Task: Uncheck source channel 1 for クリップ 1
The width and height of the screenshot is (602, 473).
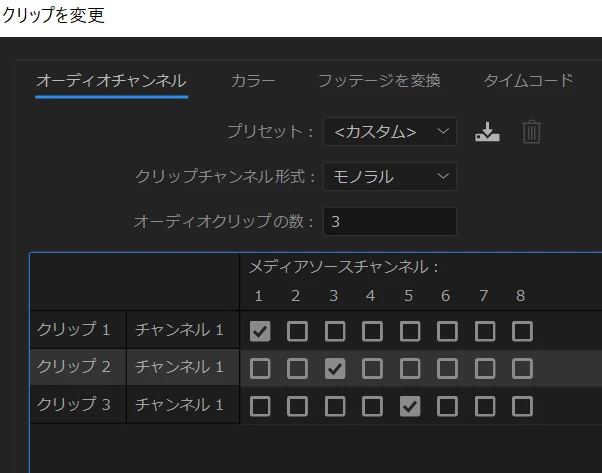Action: pyautogui.click(x=260, y=331)
